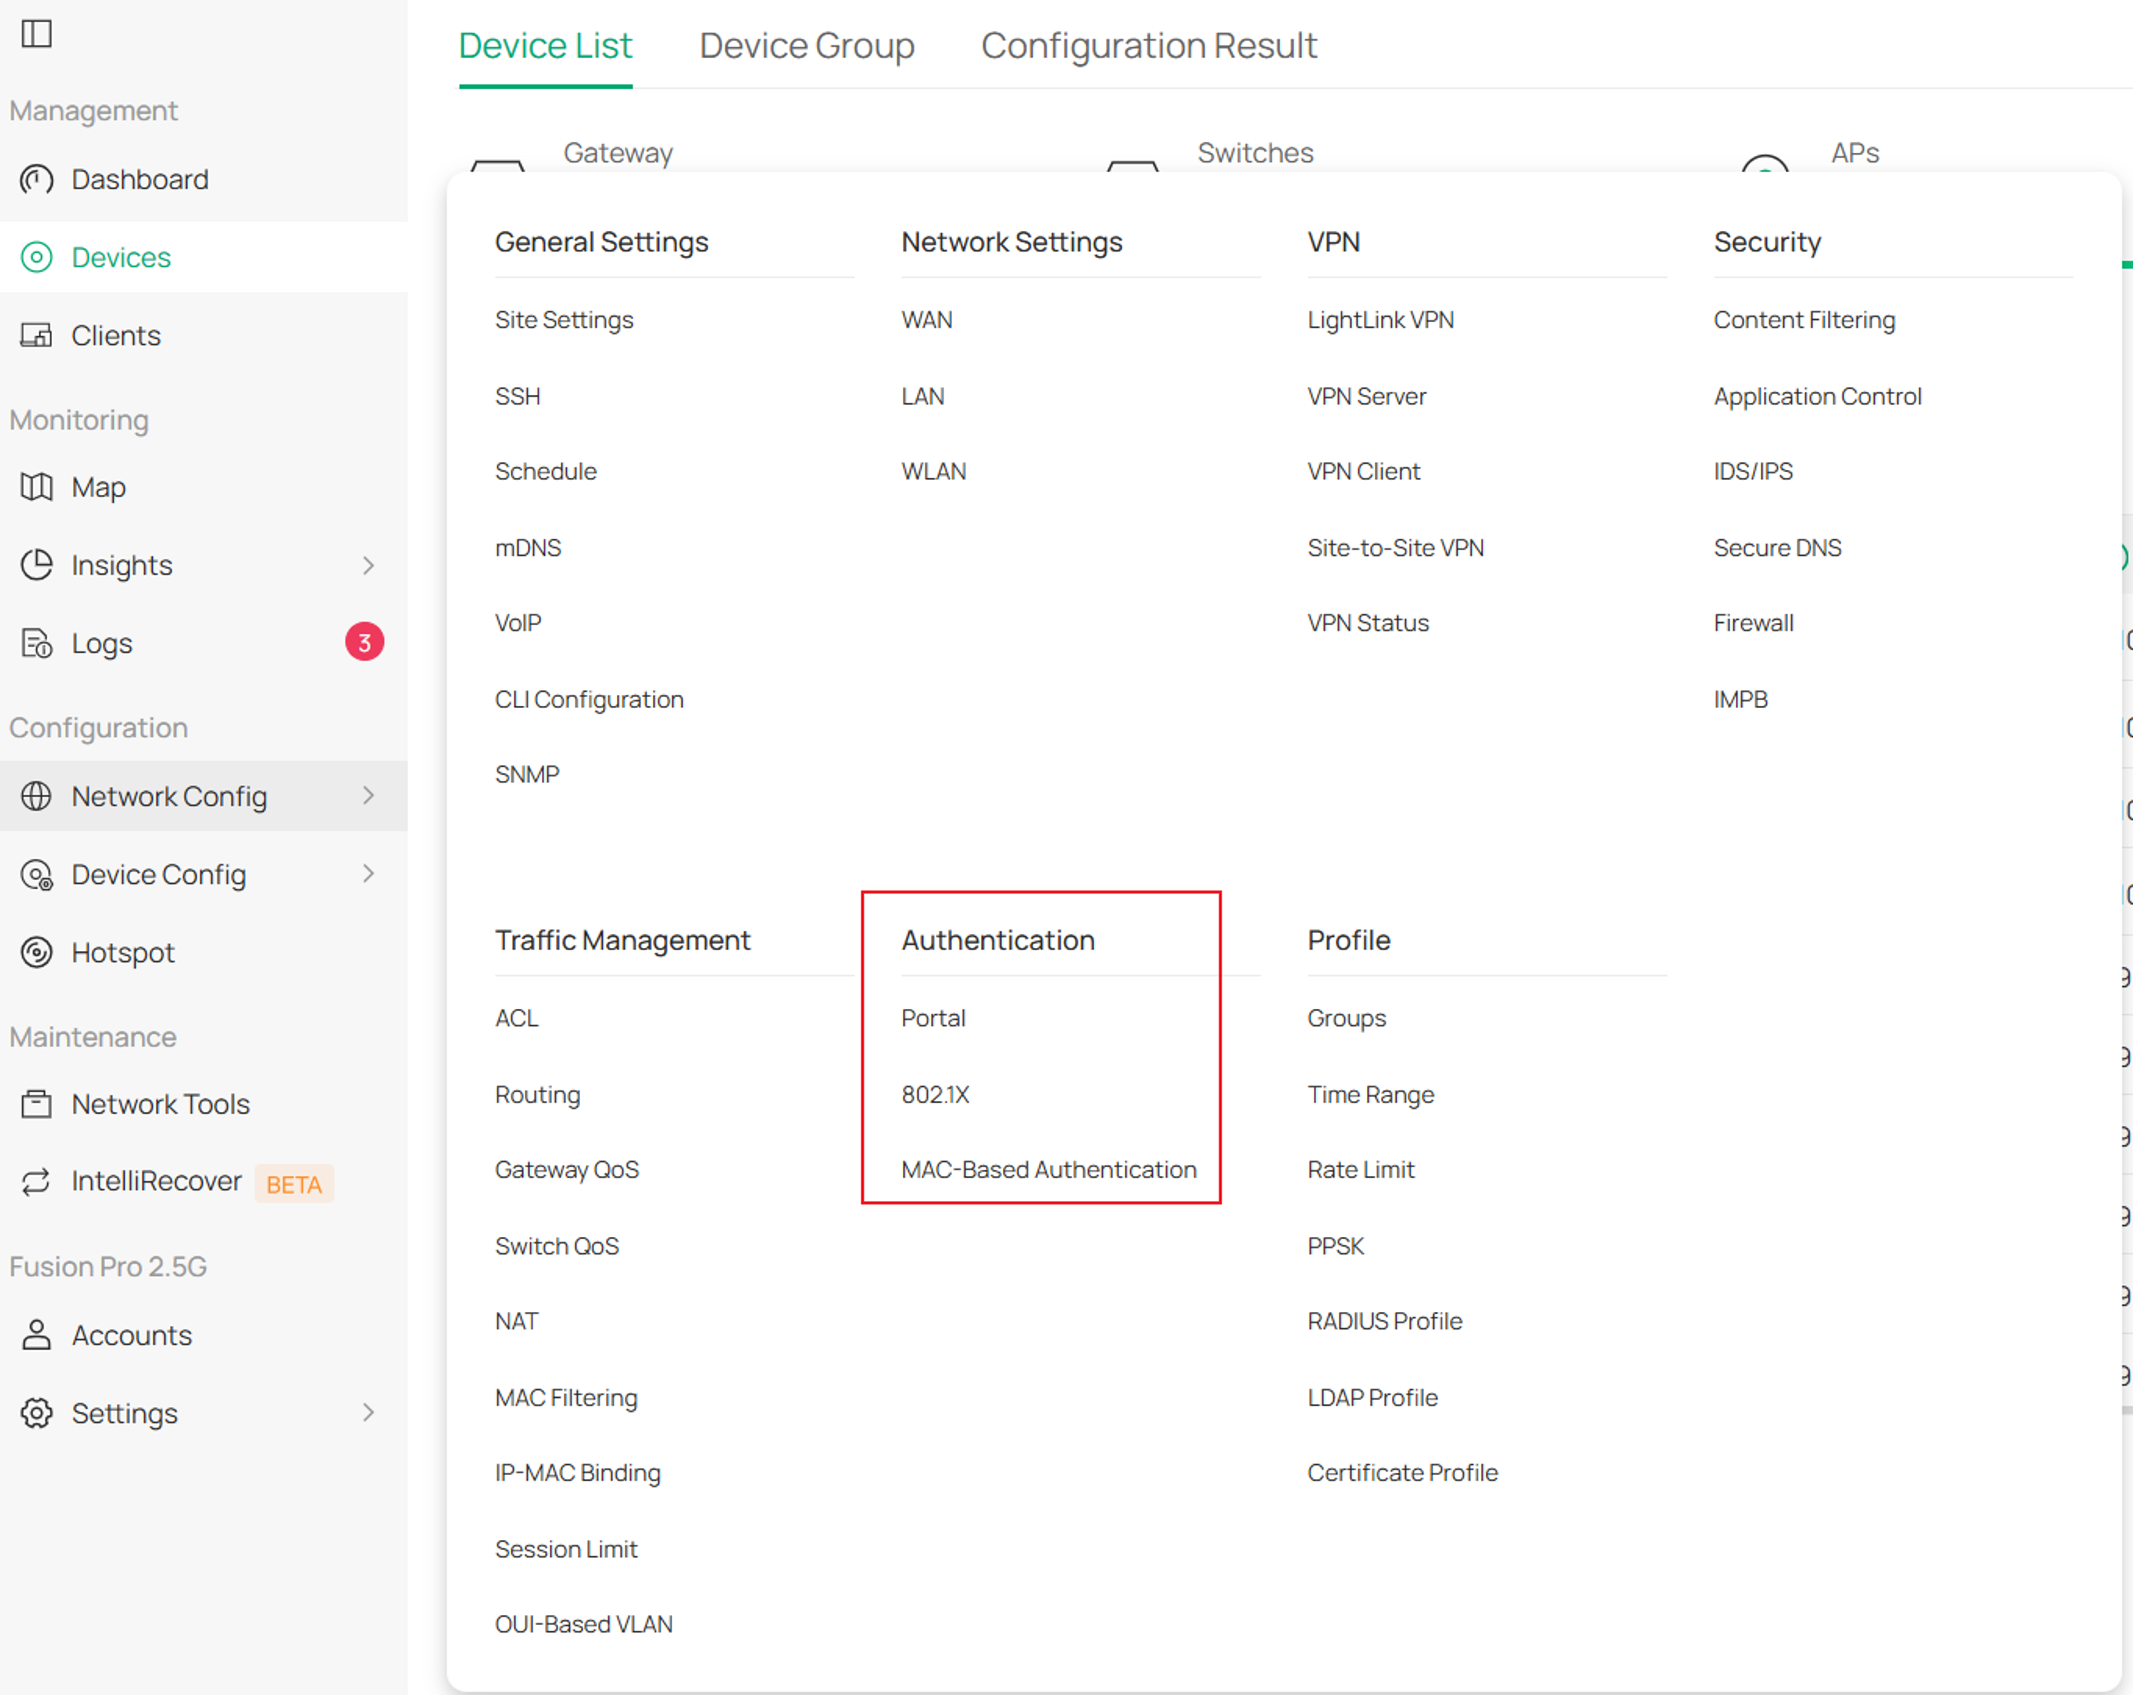This screenshot has height=1695, width=2133.
Task: Go to RADIUS Profile page
Action: 1384,1322
